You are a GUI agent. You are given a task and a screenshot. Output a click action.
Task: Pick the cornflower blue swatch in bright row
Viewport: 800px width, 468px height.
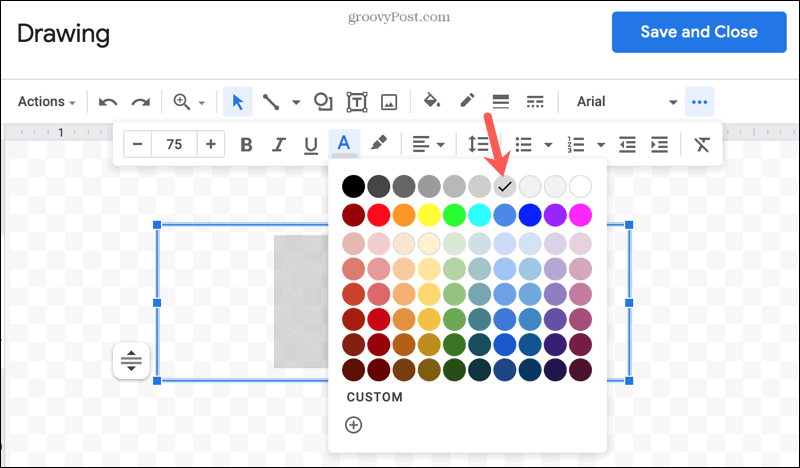point(505,215)
